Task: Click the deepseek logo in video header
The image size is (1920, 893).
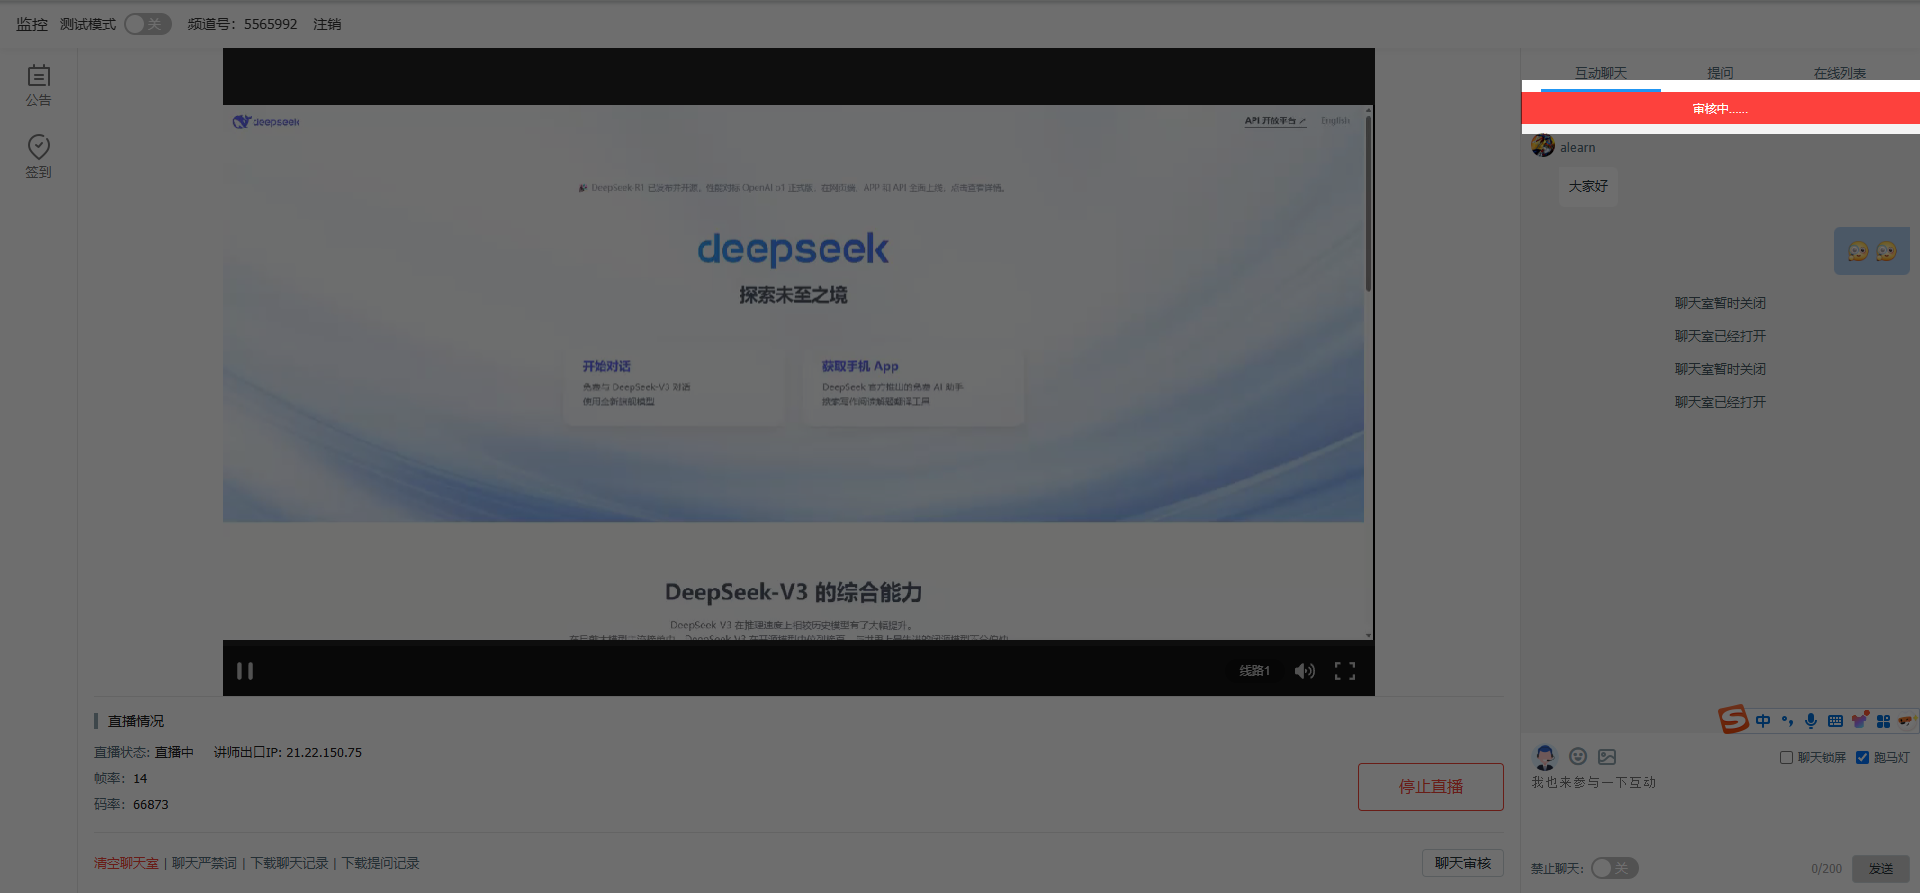Action: (266, 122)
